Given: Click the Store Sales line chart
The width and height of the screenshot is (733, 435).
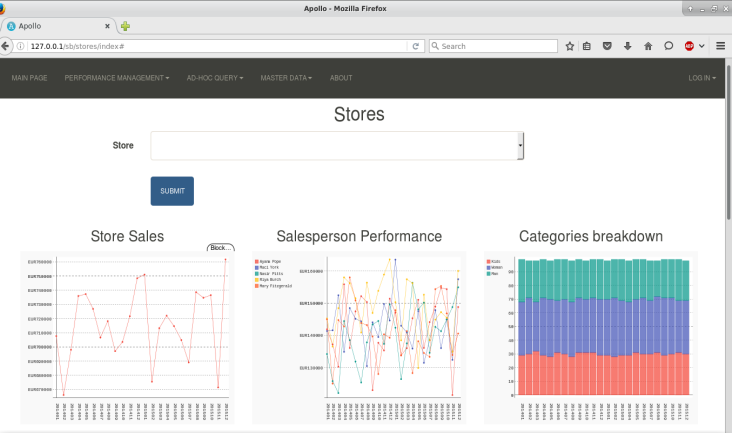Looking at the screenshot, I should pos(127,338).
